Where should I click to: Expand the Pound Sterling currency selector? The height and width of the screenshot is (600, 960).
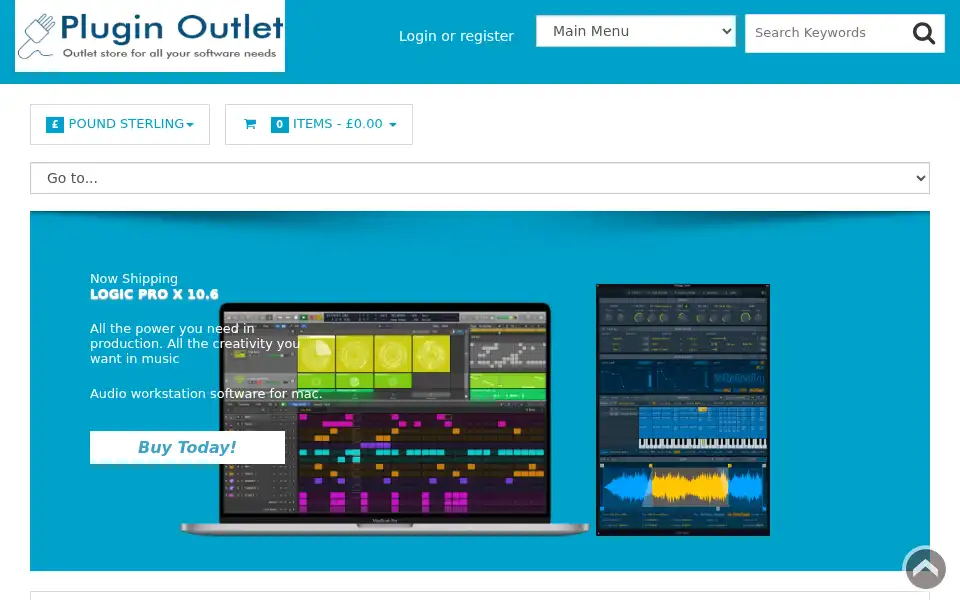(x=120, y=124)
